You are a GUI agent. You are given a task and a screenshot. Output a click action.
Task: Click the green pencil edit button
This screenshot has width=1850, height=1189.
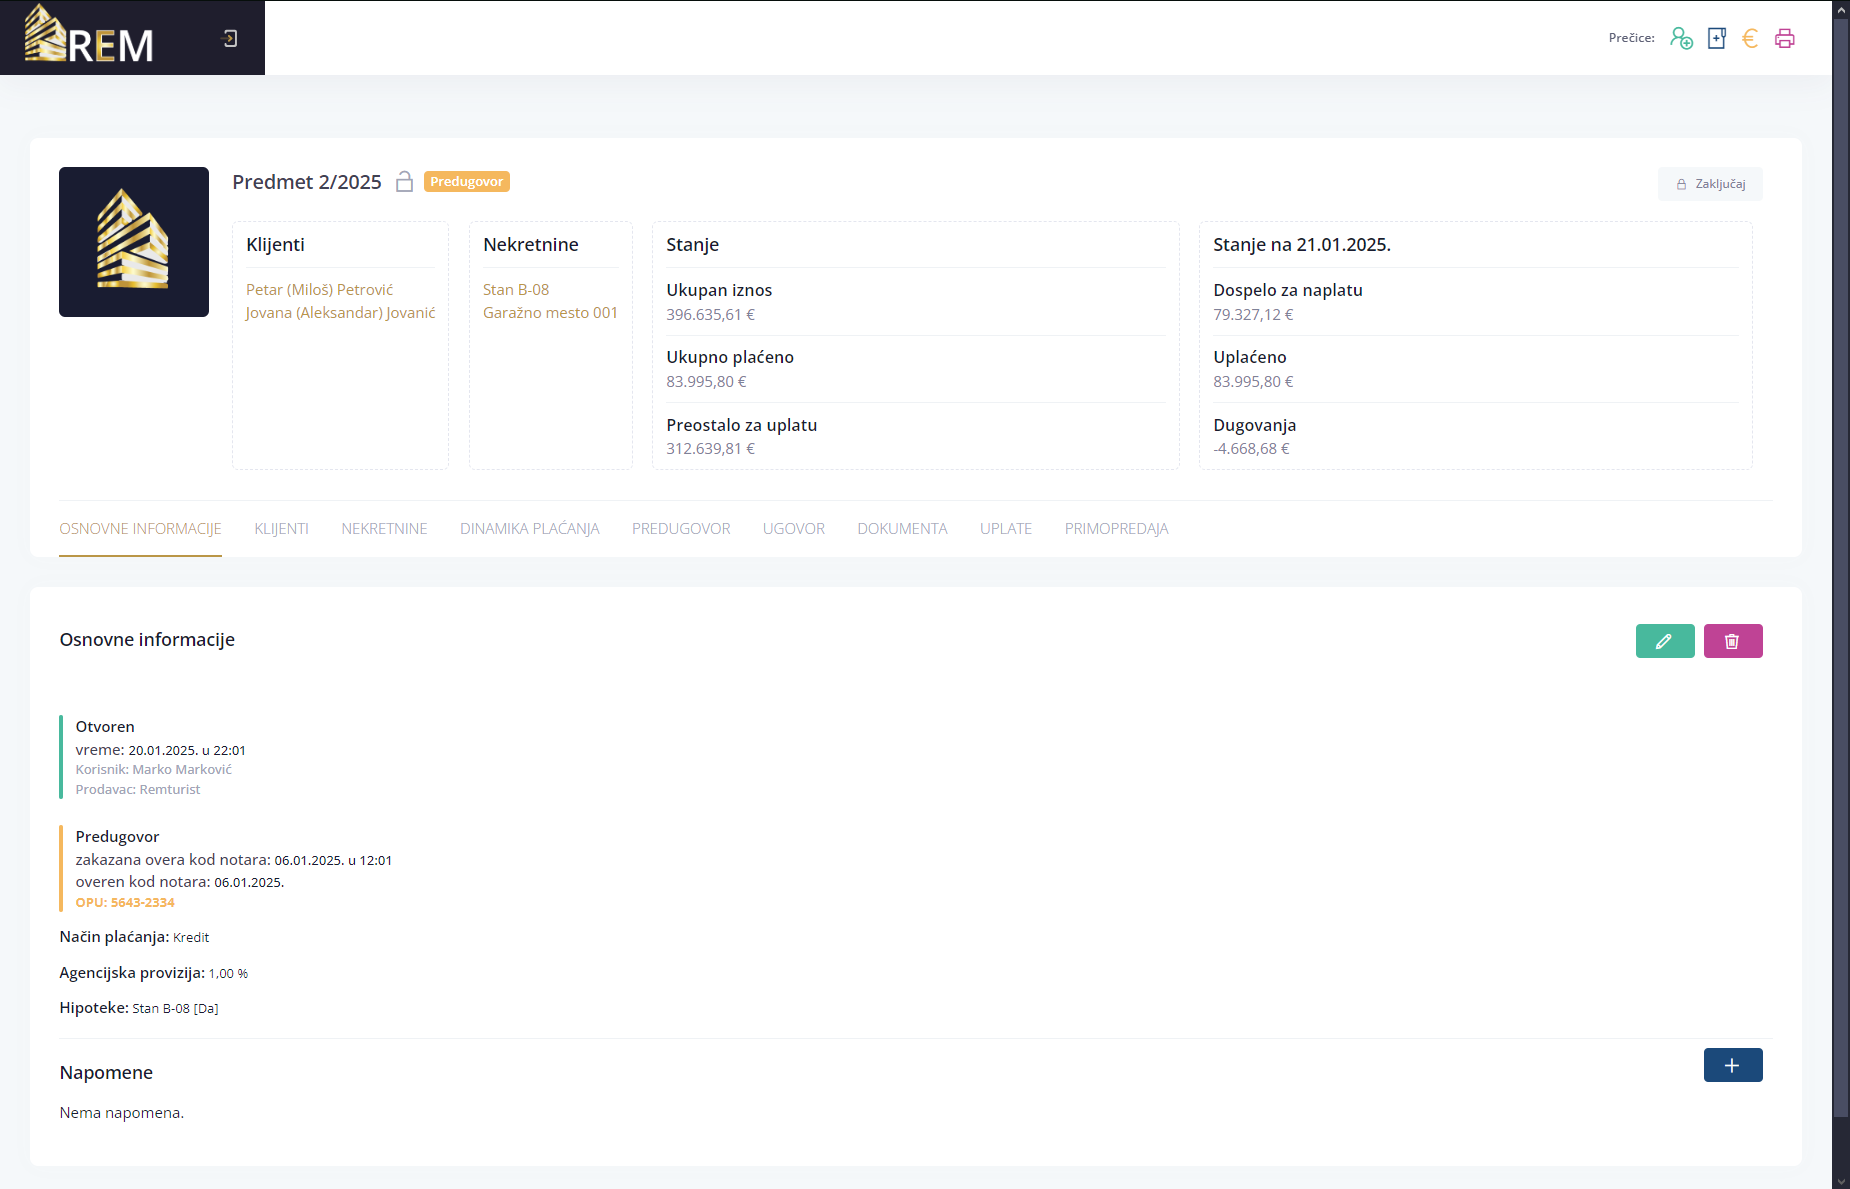(1665, 641)
